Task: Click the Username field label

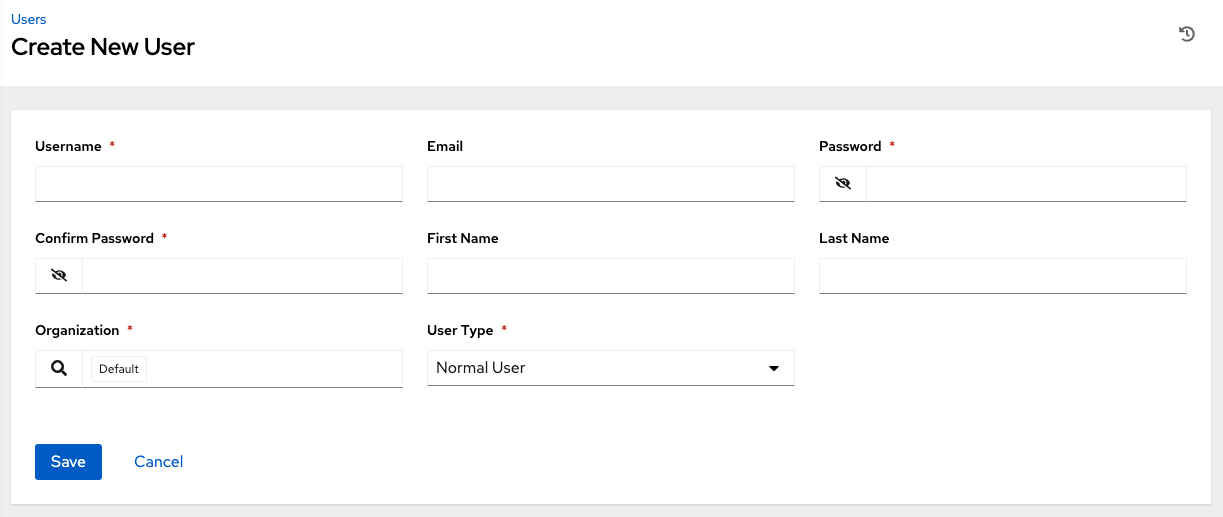Action: pyautogui.click(x=68, y=146)
